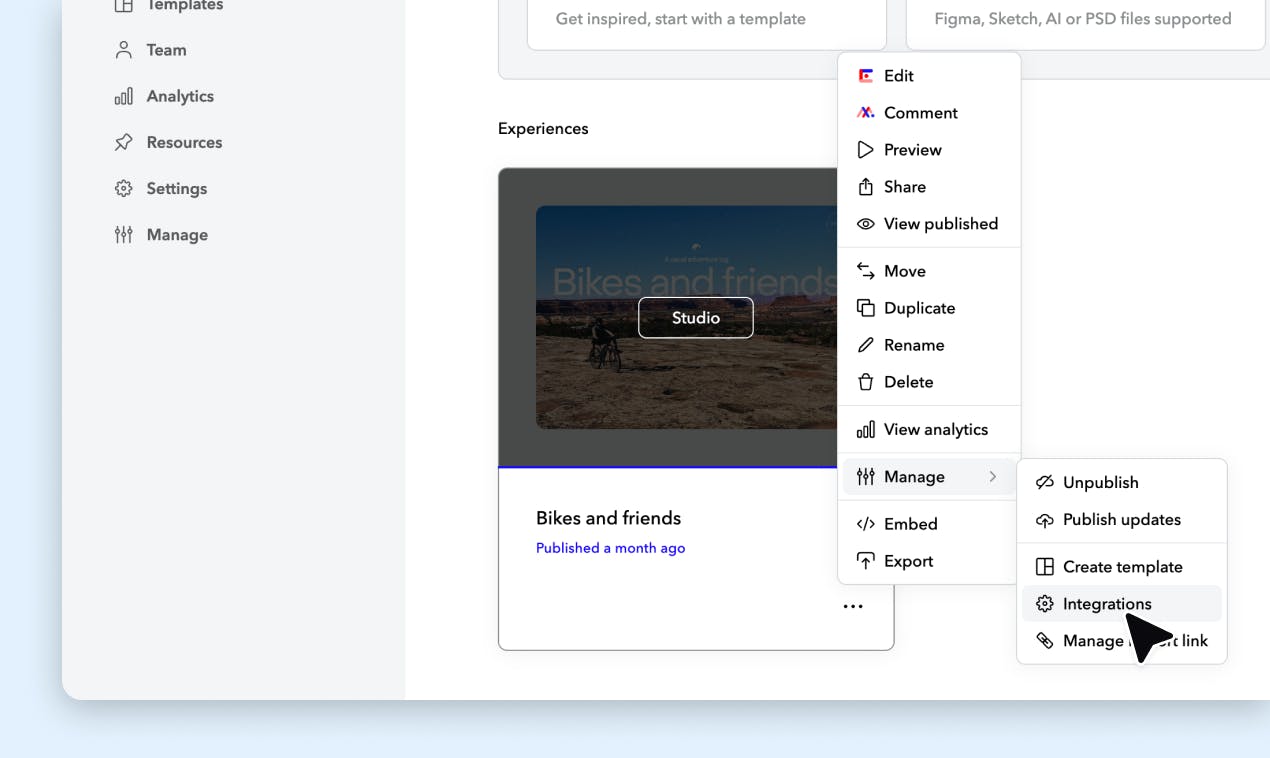Viewport: 1270px width, 758px height.
Task: Choose Delete from the menu
Action: (x=929, y=382)
